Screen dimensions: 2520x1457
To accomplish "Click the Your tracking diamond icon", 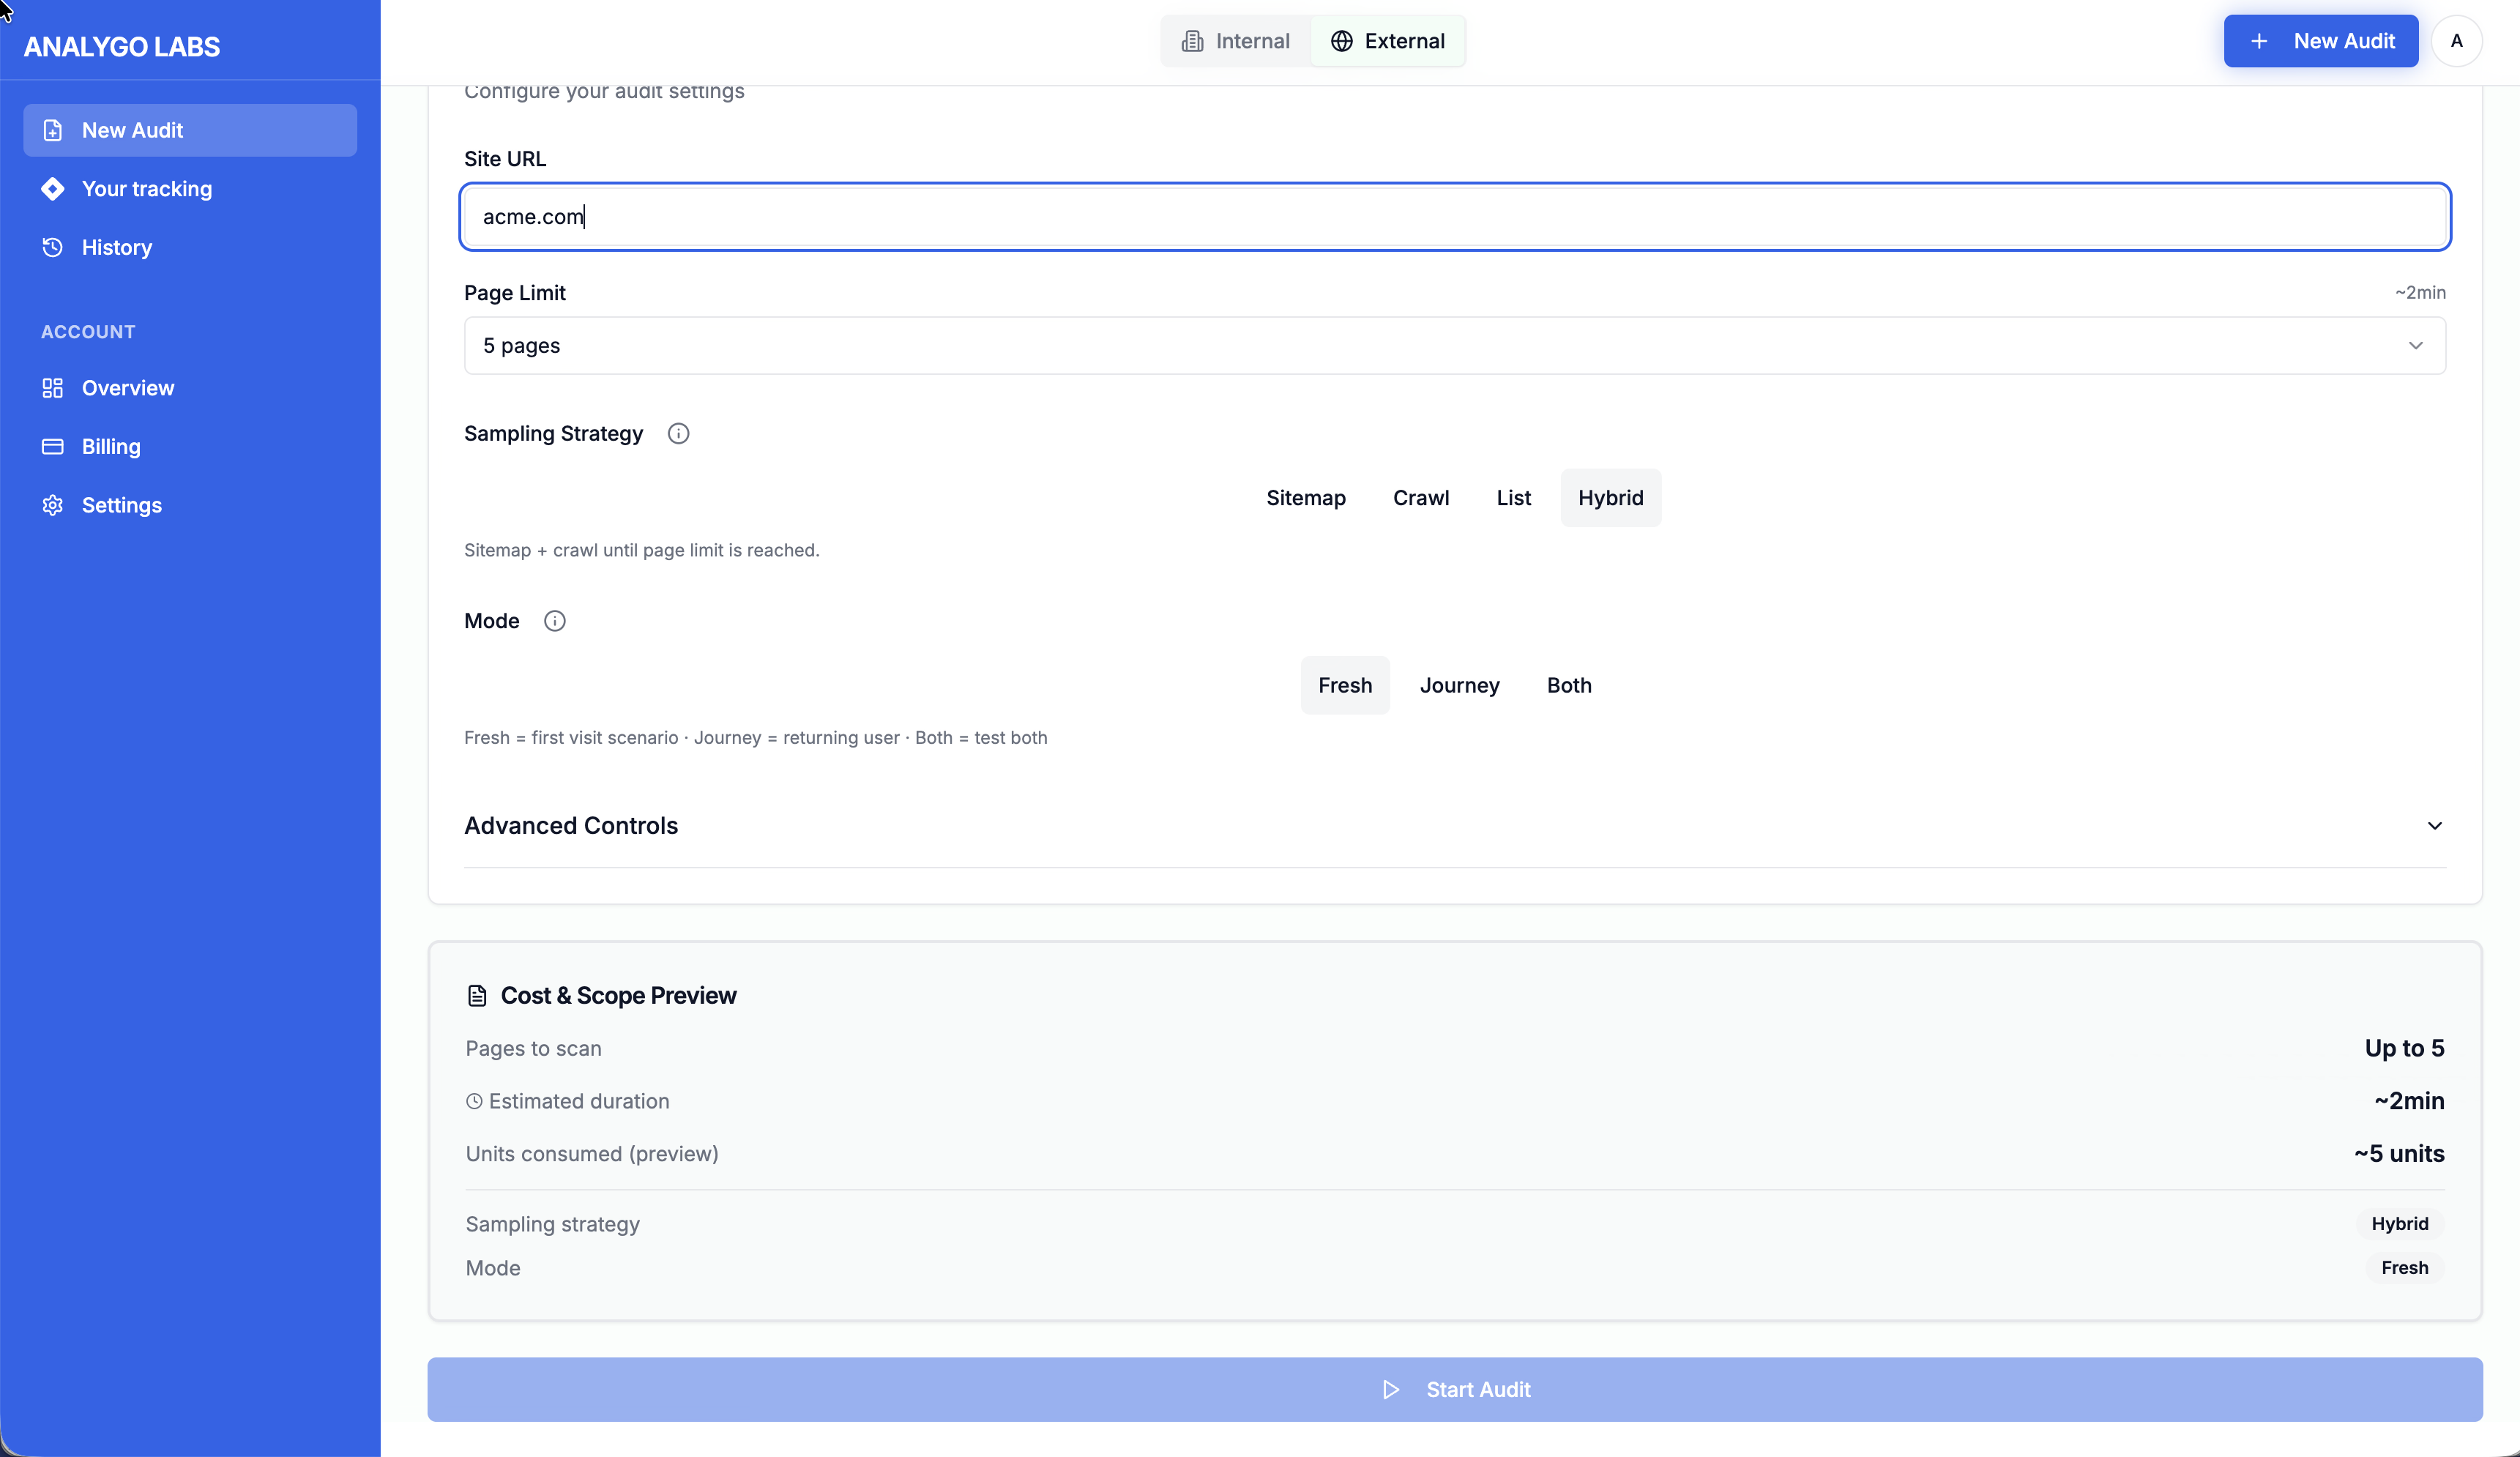I will 53,189.
